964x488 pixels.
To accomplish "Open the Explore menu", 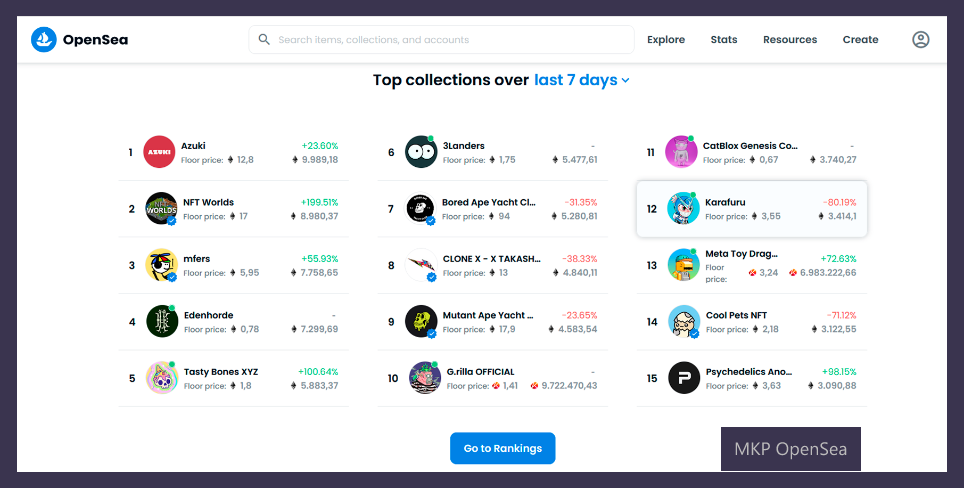I will click(666, 39).
